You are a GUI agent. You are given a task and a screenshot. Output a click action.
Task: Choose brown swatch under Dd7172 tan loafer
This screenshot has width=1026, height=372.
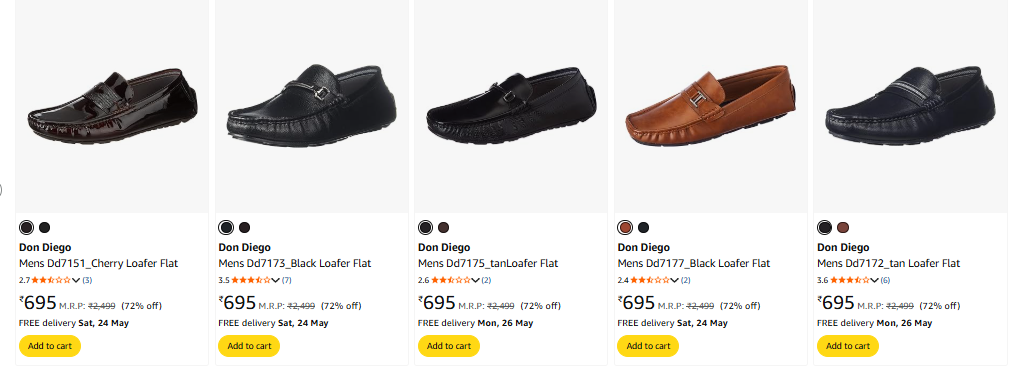point(843,228)
